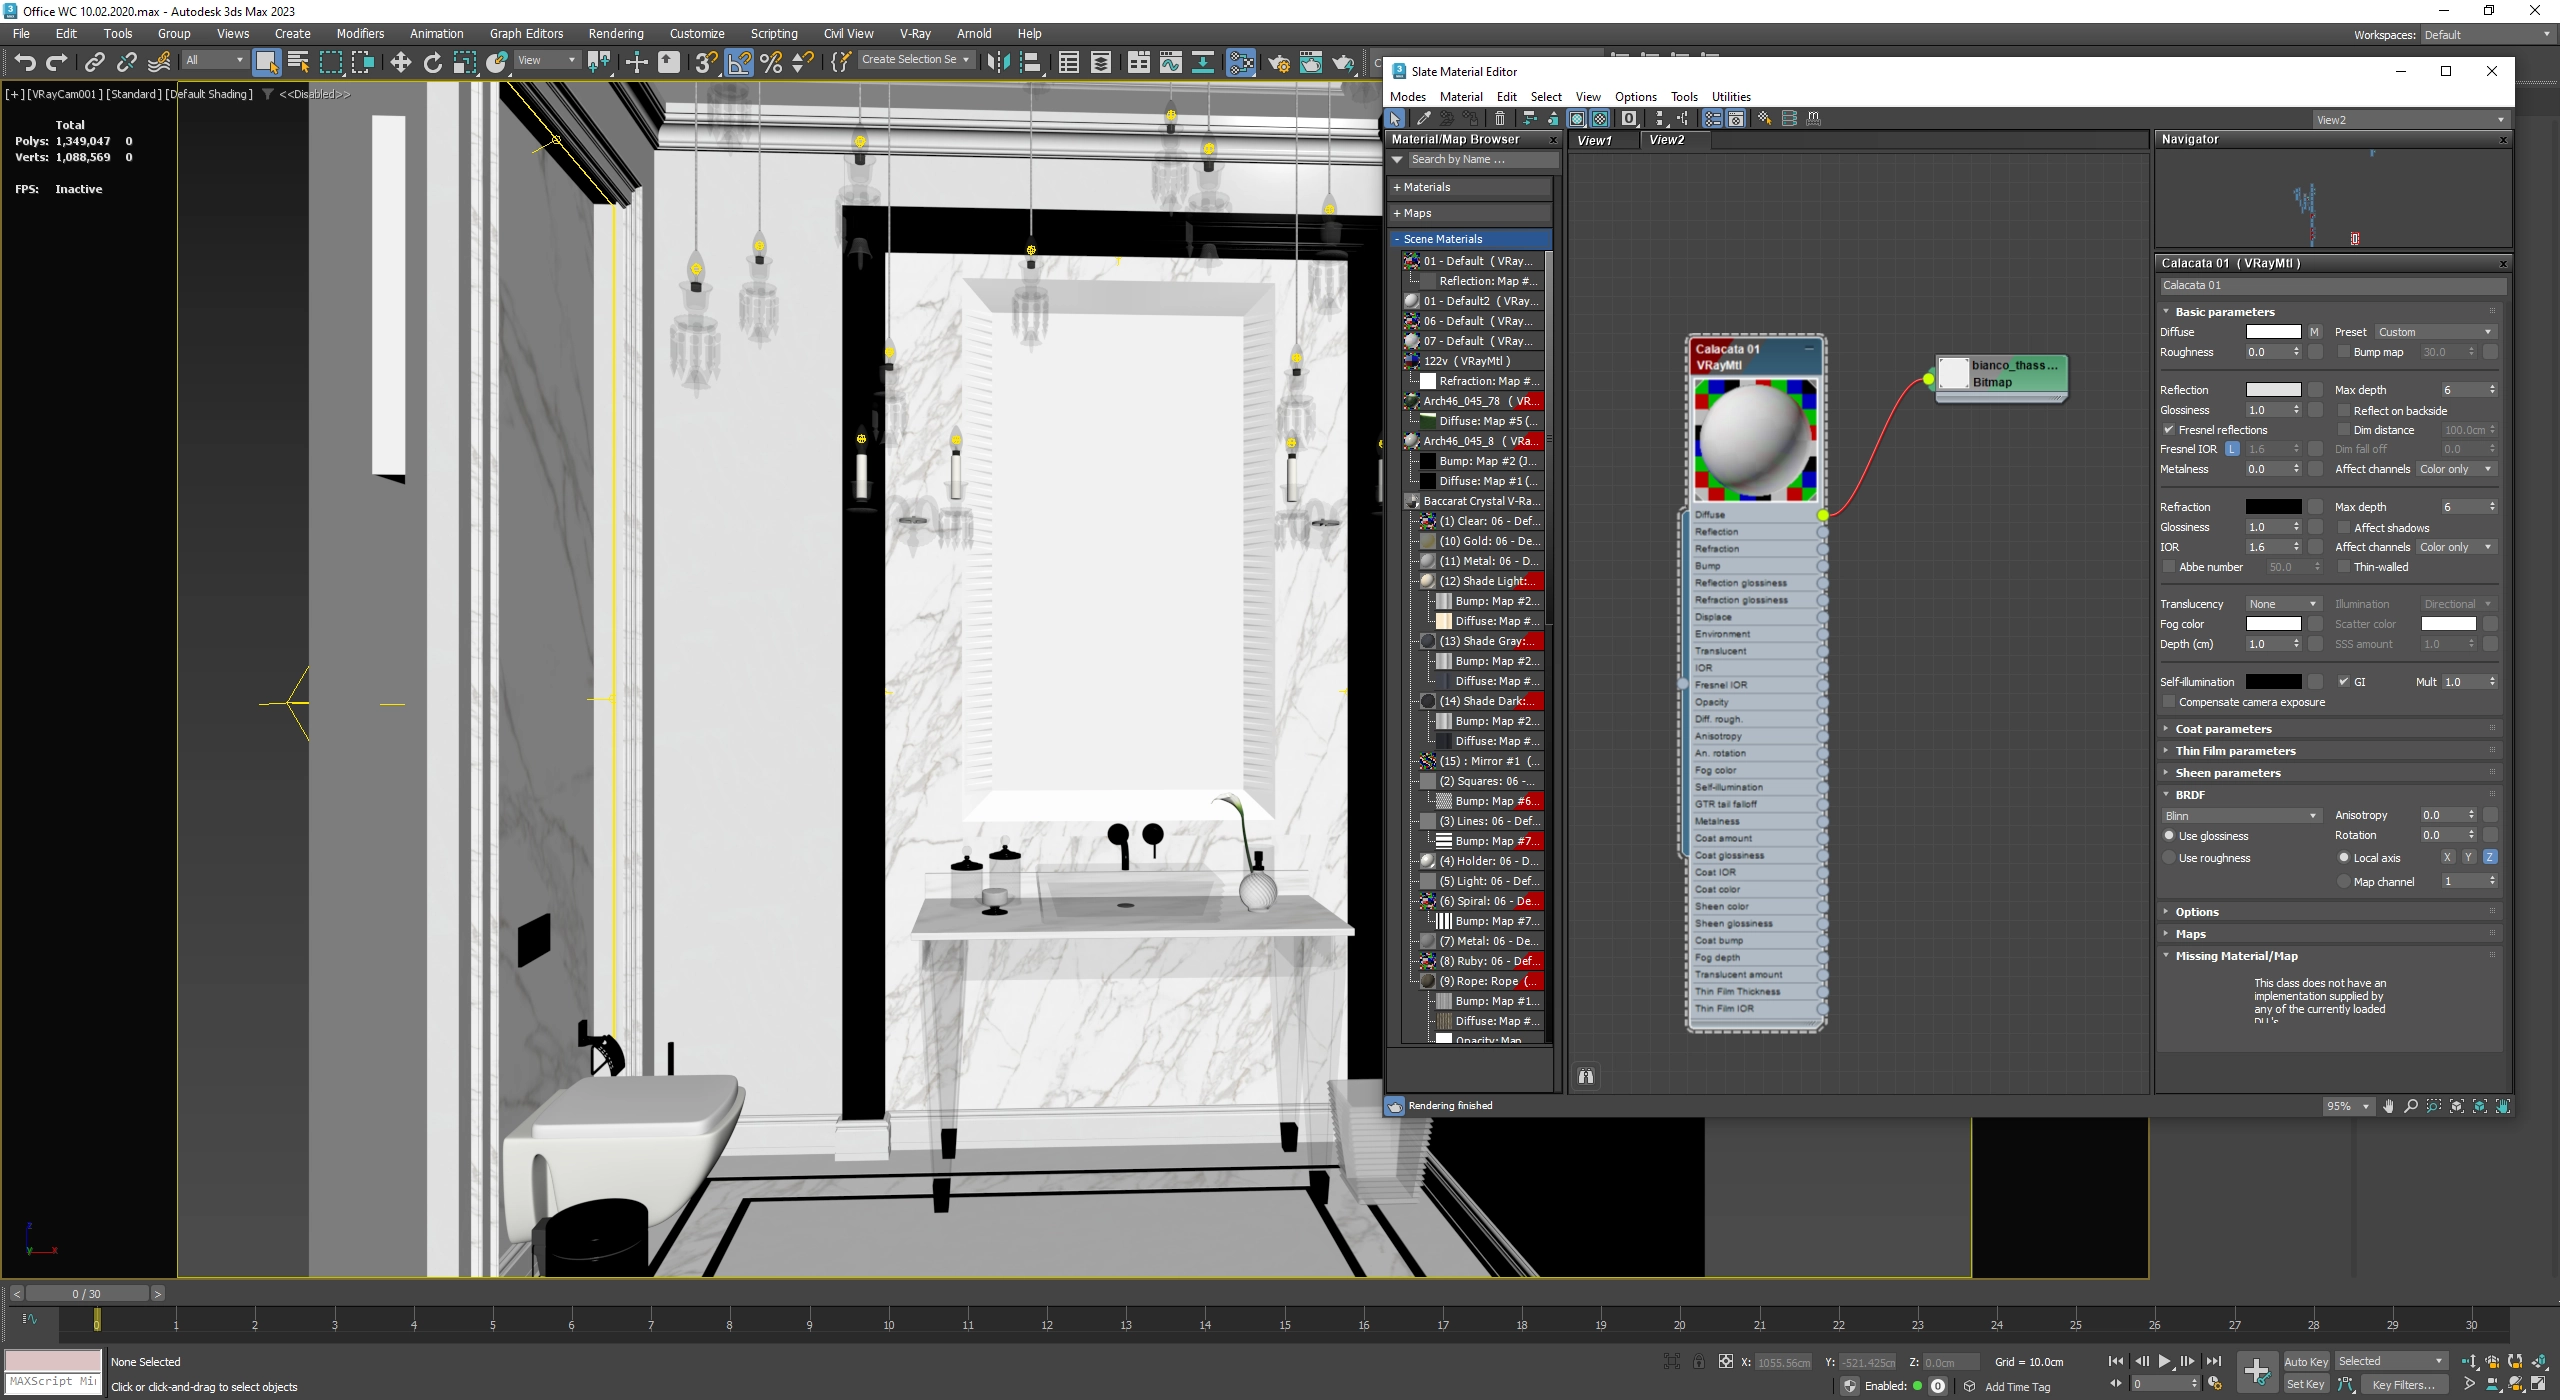Open the Isolate Selection toggle icon
The height and width of the screenshot is (1400, 2560).
point(1671,1361)
